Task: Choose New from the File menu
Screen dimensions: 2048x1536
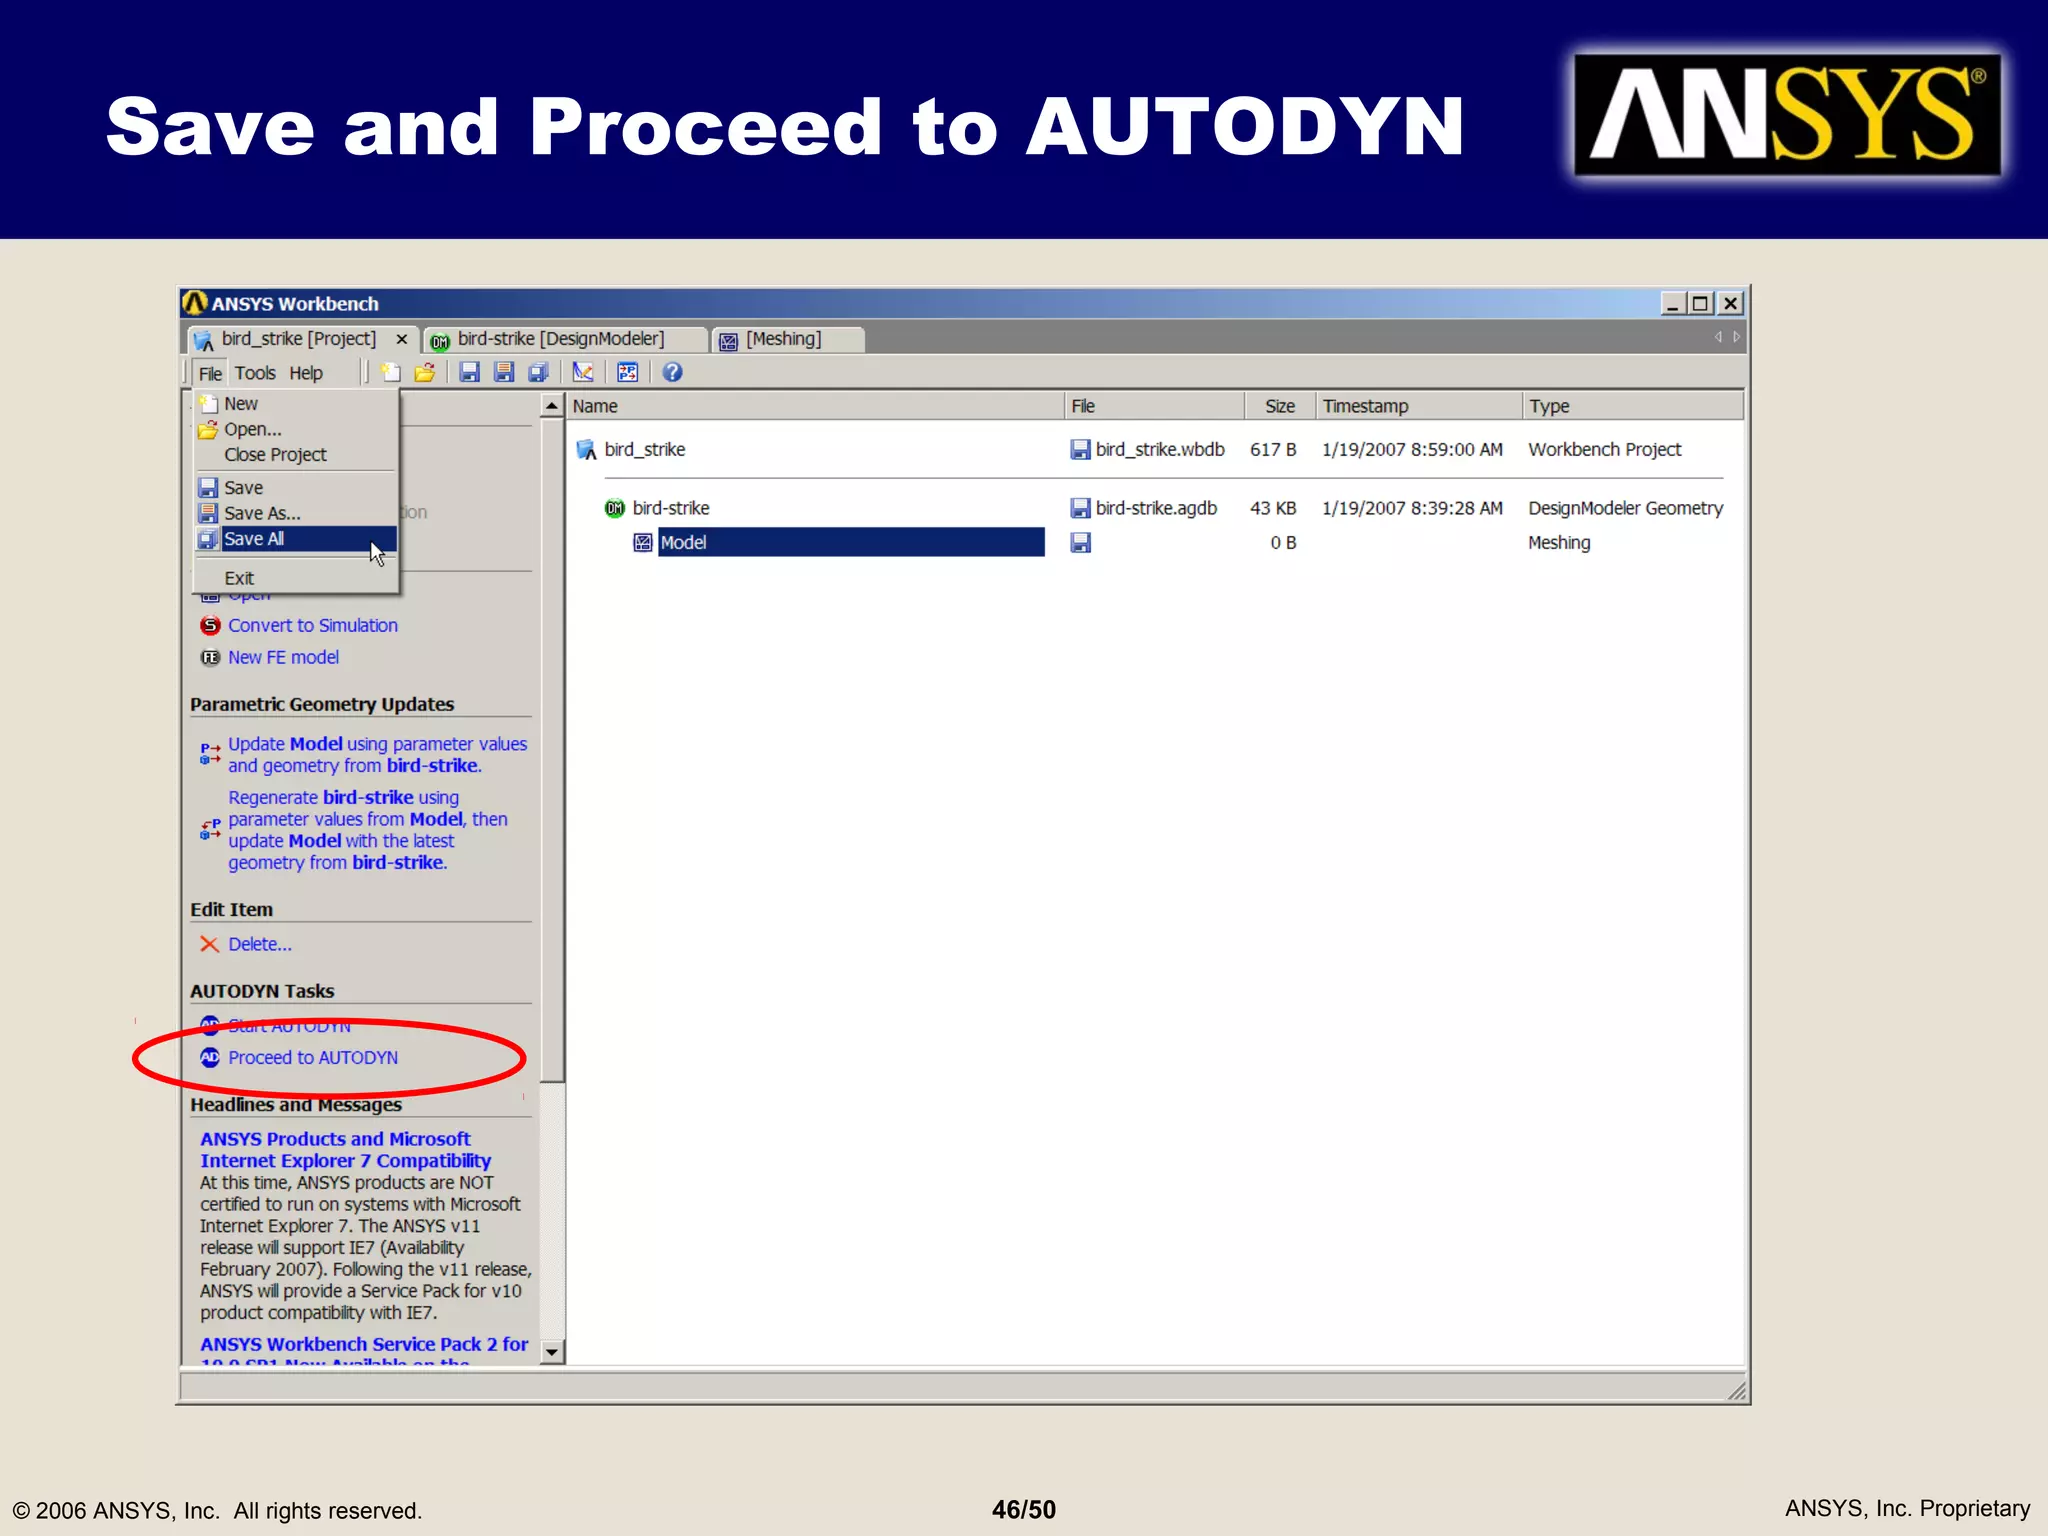Action: [296, 403]
